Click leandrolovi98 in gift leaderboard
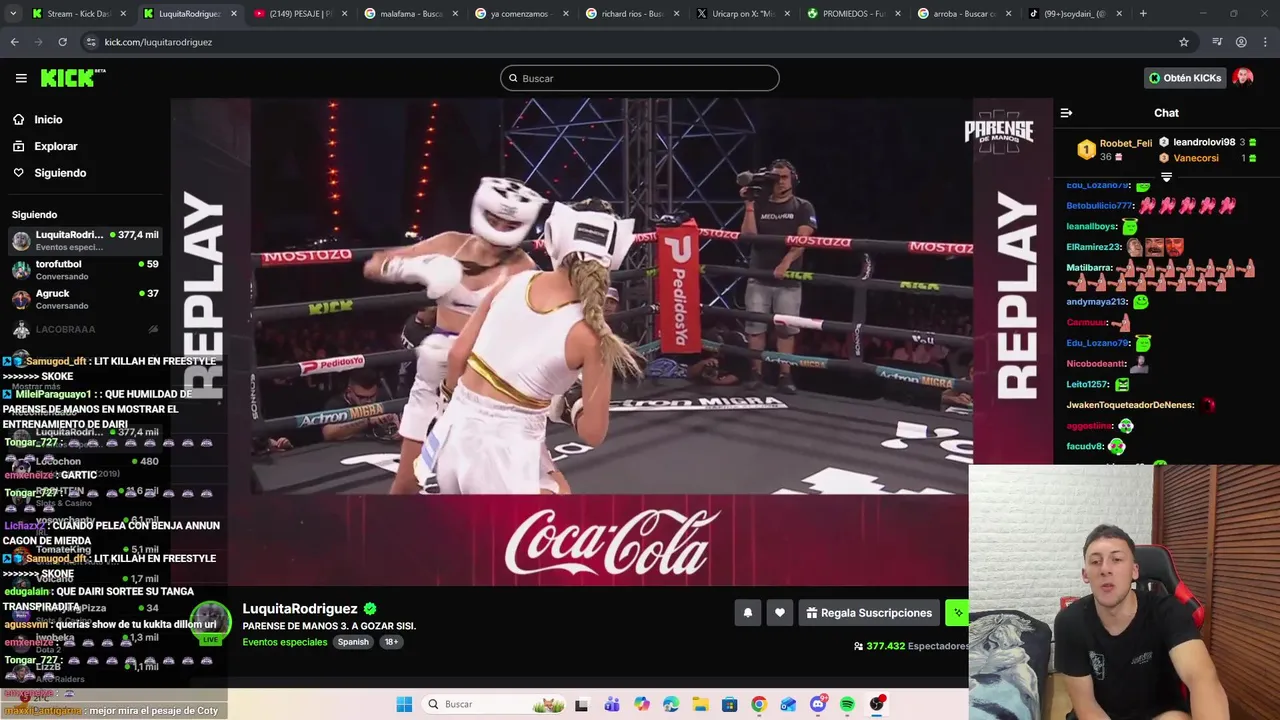1280x720 pixels. click(1207, 143)
